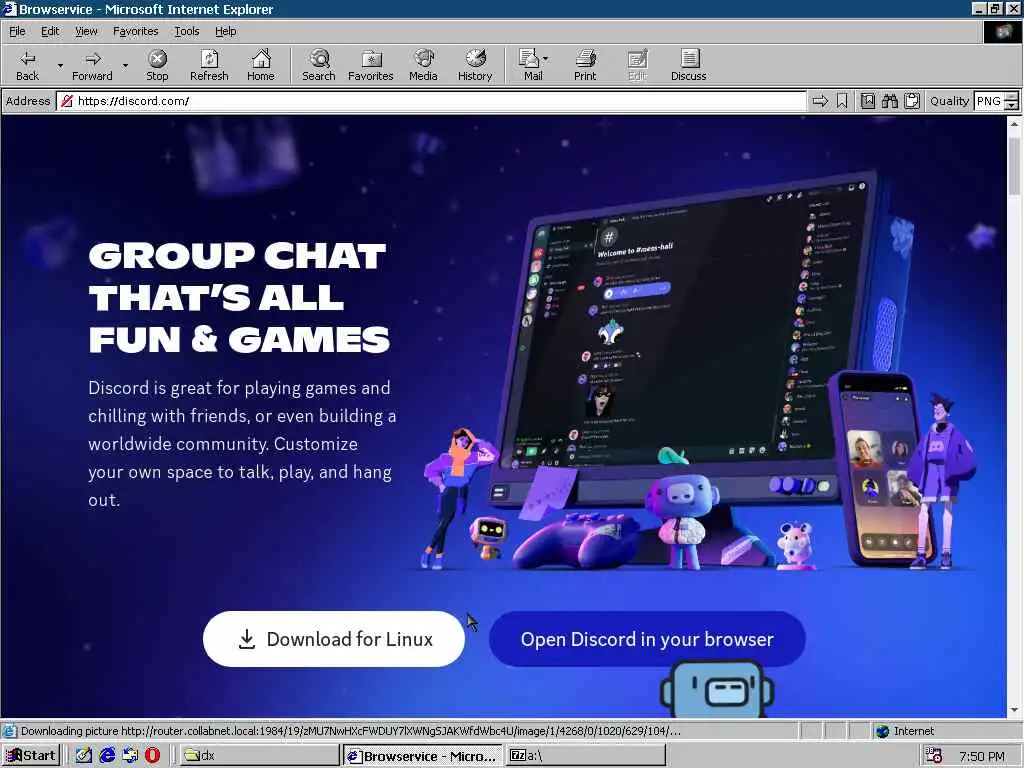Open the Media pane
Screen dimensions: 1024x768
[x=423, y=65]
